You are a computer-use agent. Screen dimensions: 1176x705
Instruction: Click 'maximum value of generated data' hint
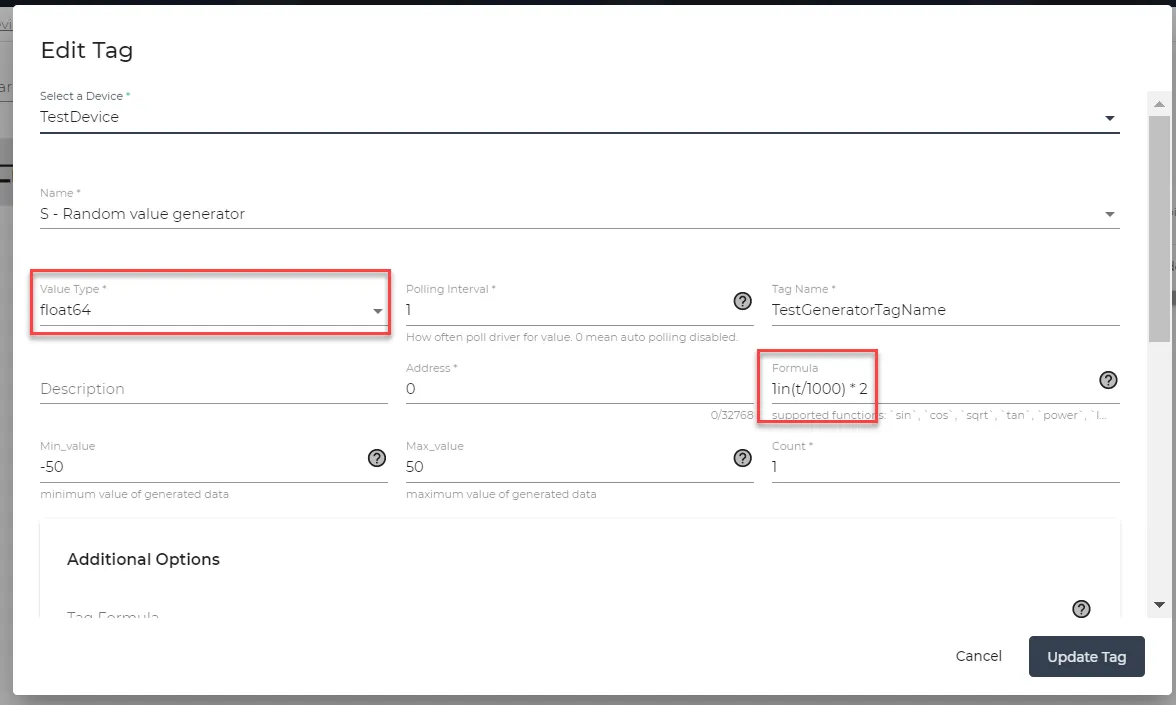pyautogui.click(x=501, y=494)
